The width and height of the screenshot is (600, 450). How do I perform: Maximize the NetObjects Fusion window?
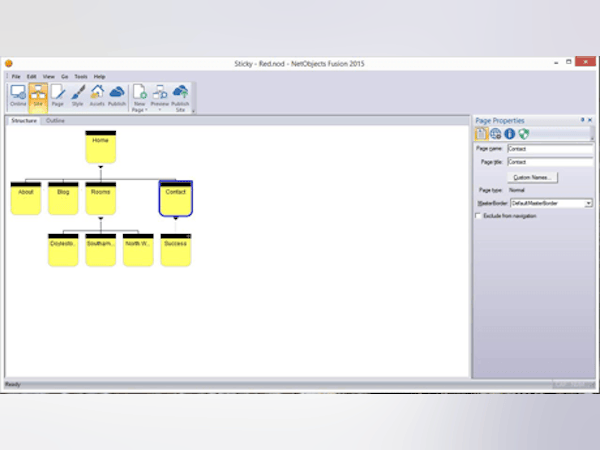click(x=569, y=62)
